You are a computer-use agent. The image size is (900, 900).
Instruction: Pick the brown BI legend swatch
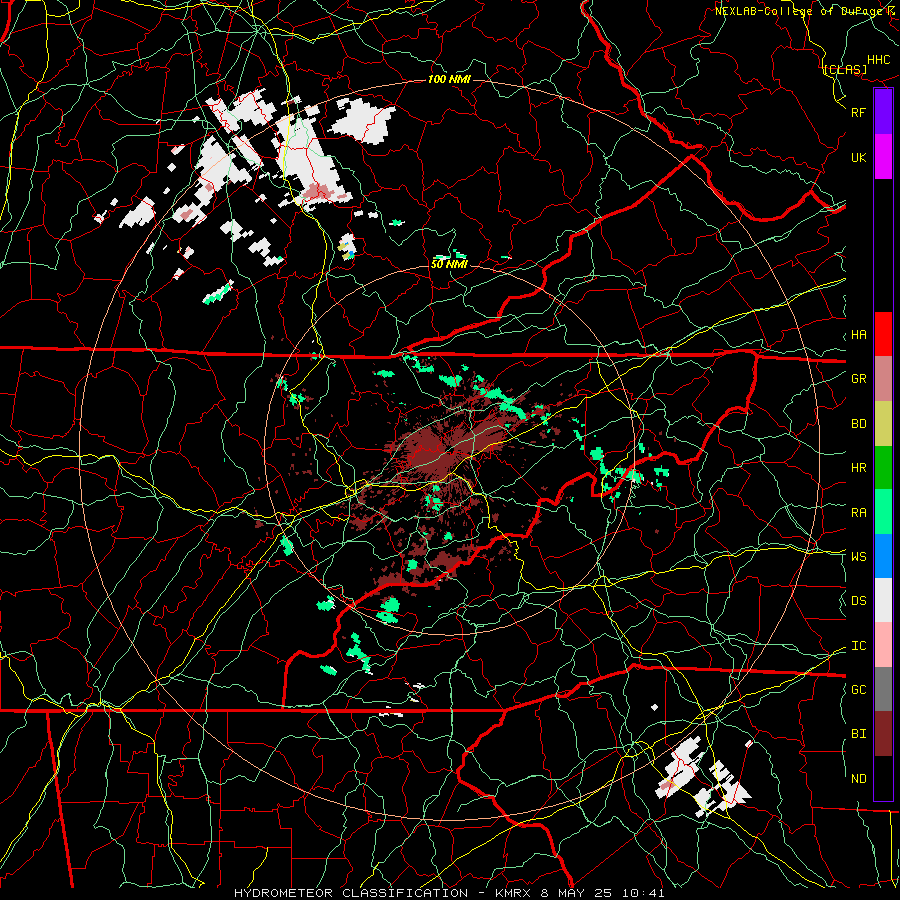pyautogui.click(x=883, y=734)
